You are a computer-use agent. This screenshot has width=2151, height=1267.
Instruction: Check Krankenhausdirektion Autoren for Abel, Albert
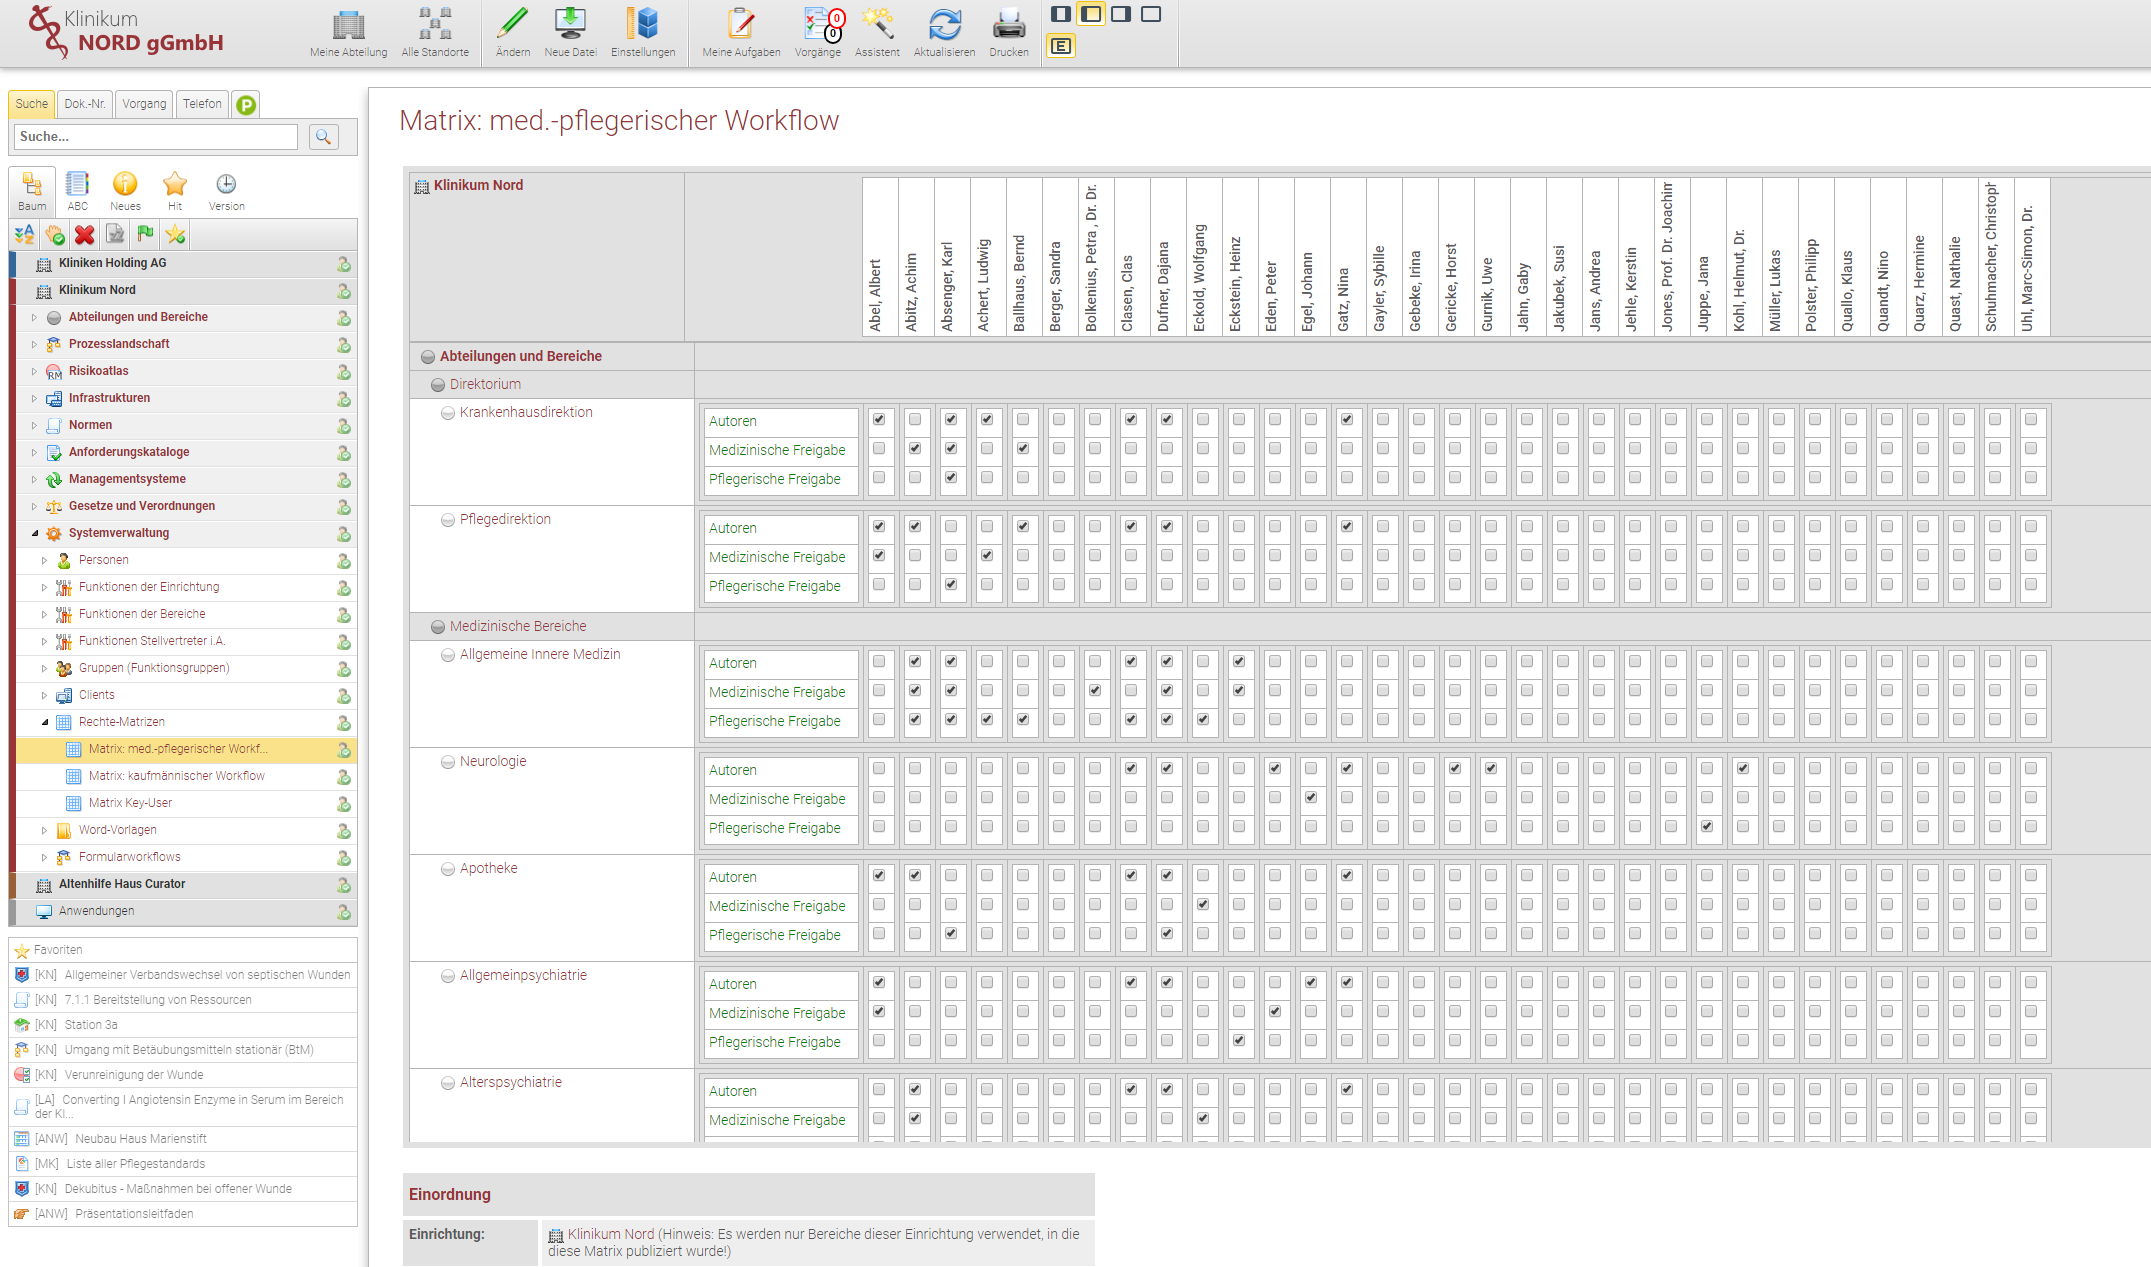[x=879, y=420]
